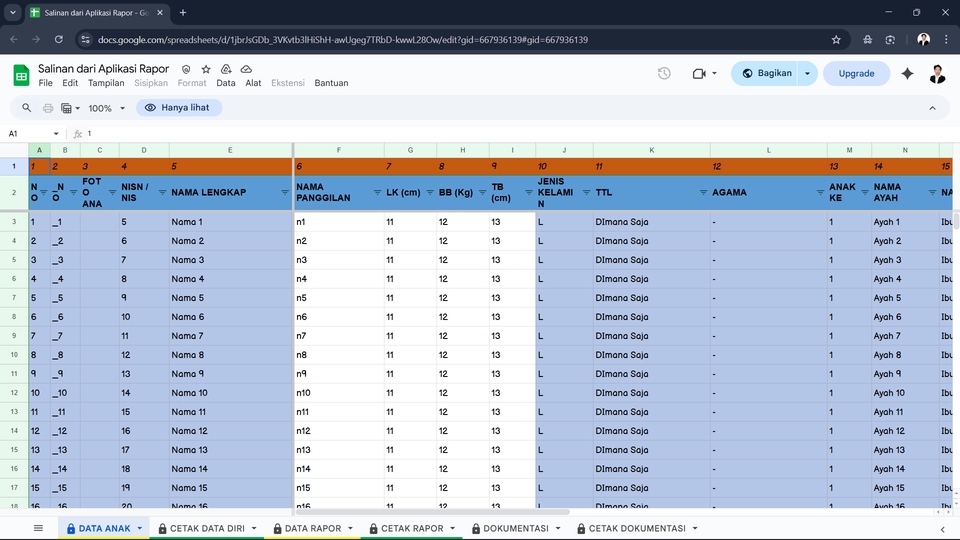Toggle the ANAK KE column filter
Viewport: 960px width, 540px height.
coord(864,192)
